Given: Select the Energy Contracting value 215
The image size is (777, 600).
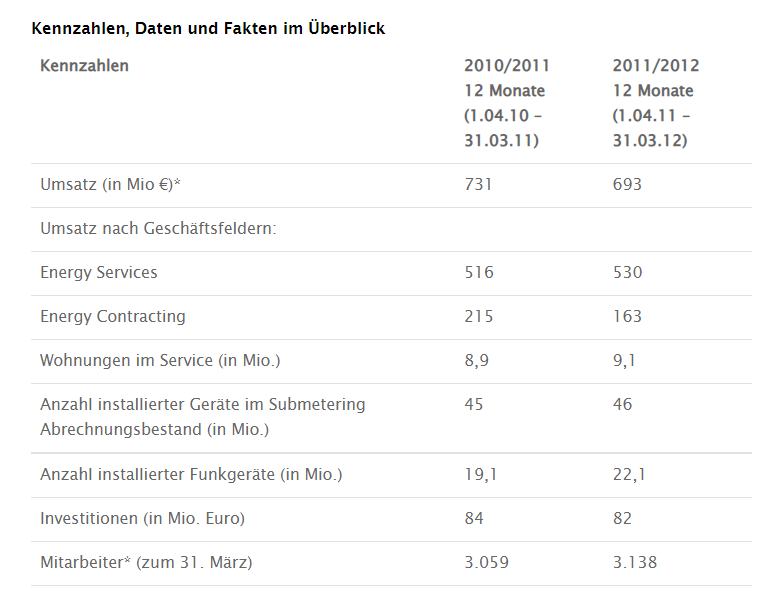Looking at the screenshot, I should [x=479, y=317].
